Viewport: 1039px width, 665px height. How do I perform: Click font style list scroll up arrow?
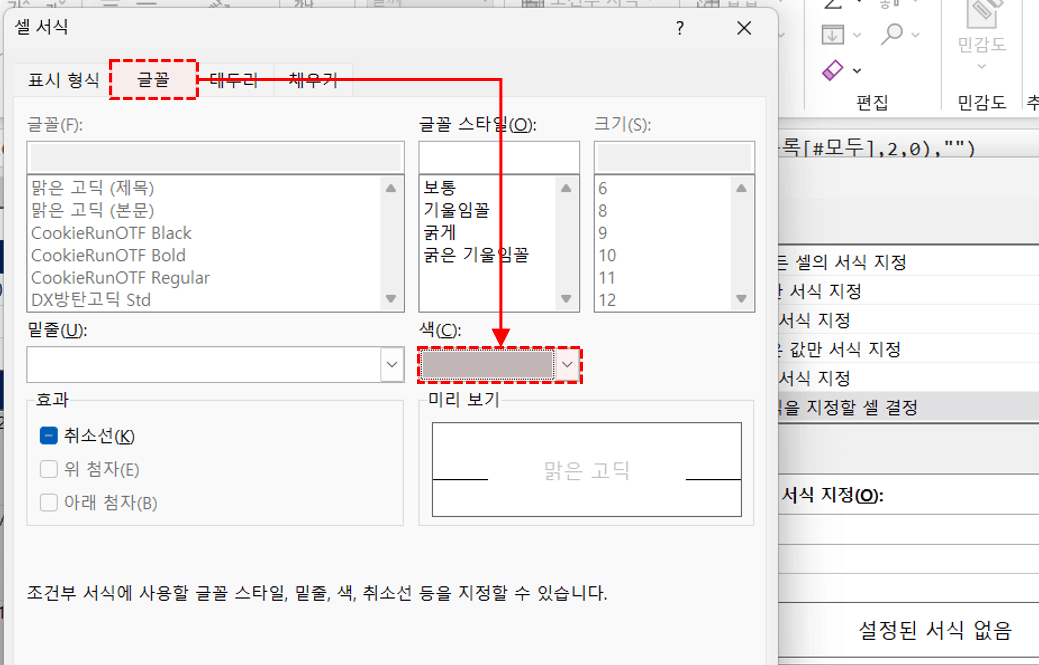[566, 188]
